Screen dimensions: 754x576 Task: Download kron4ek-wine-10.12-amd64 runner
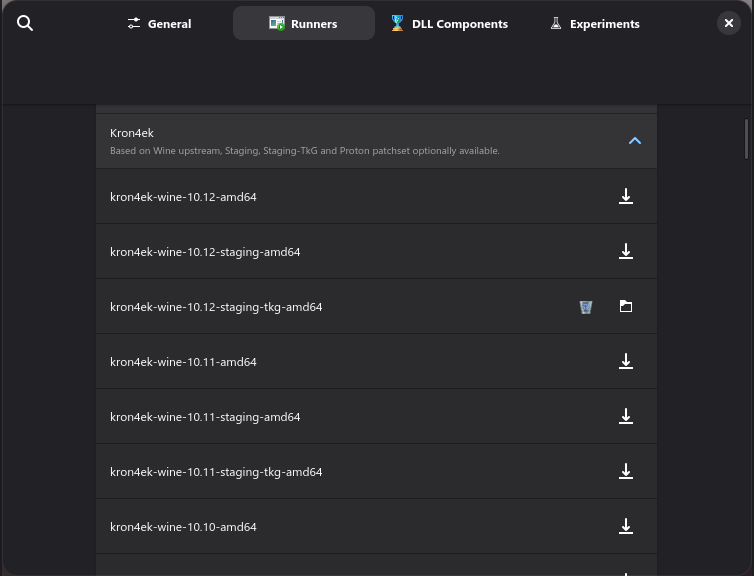626,197
